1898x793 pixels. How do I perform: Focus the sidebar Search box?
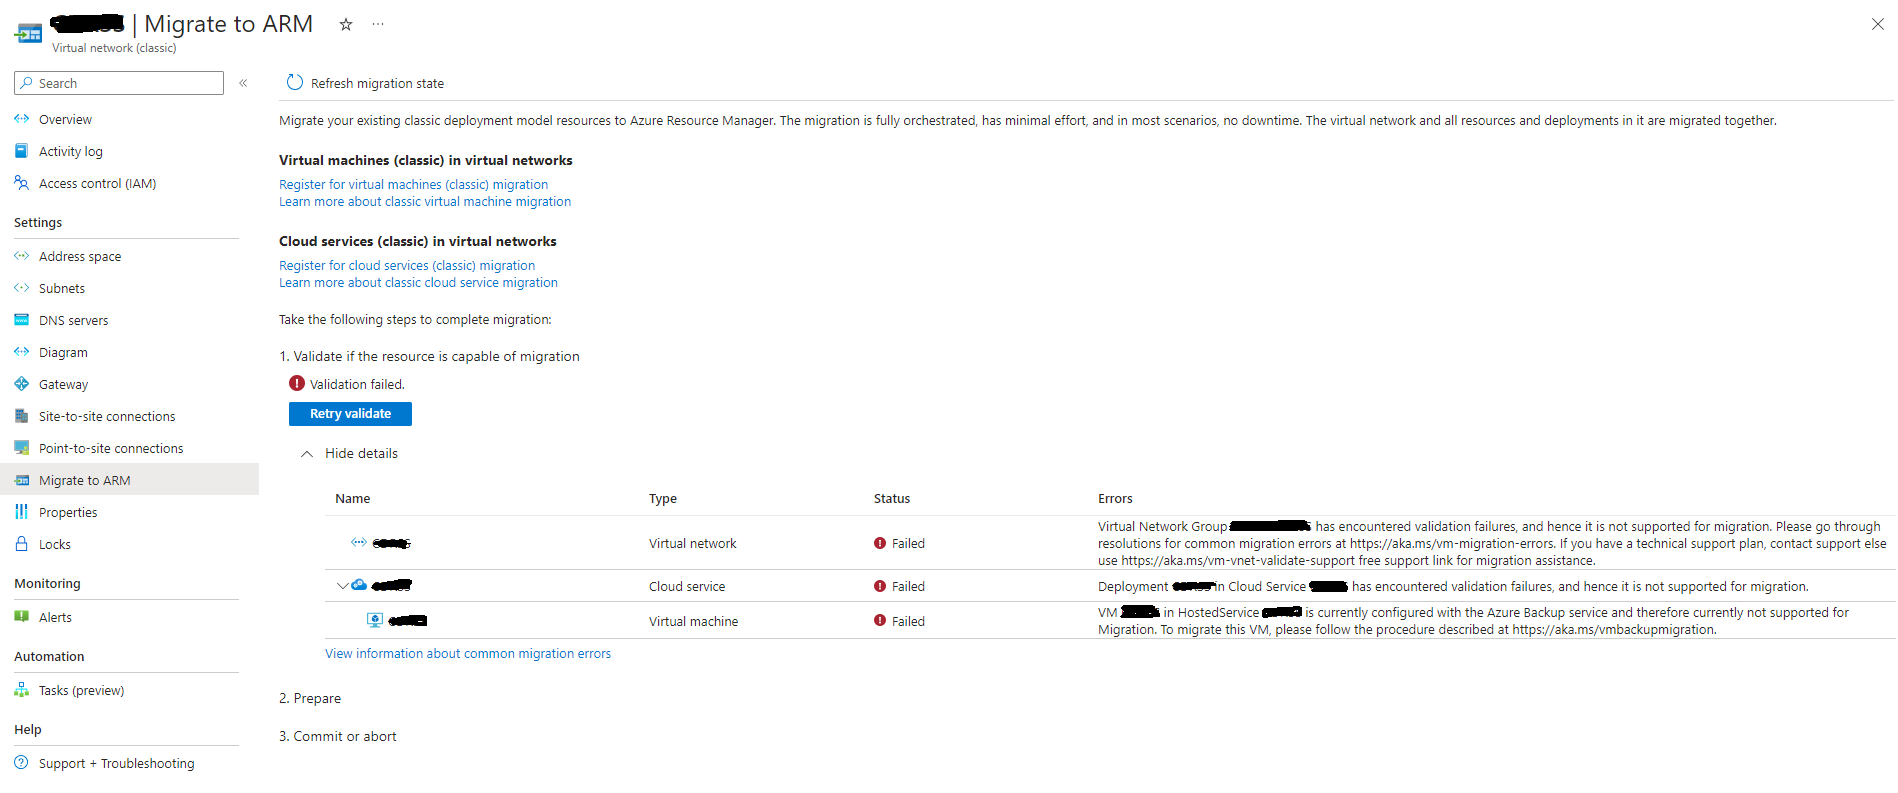click(119, 83)
